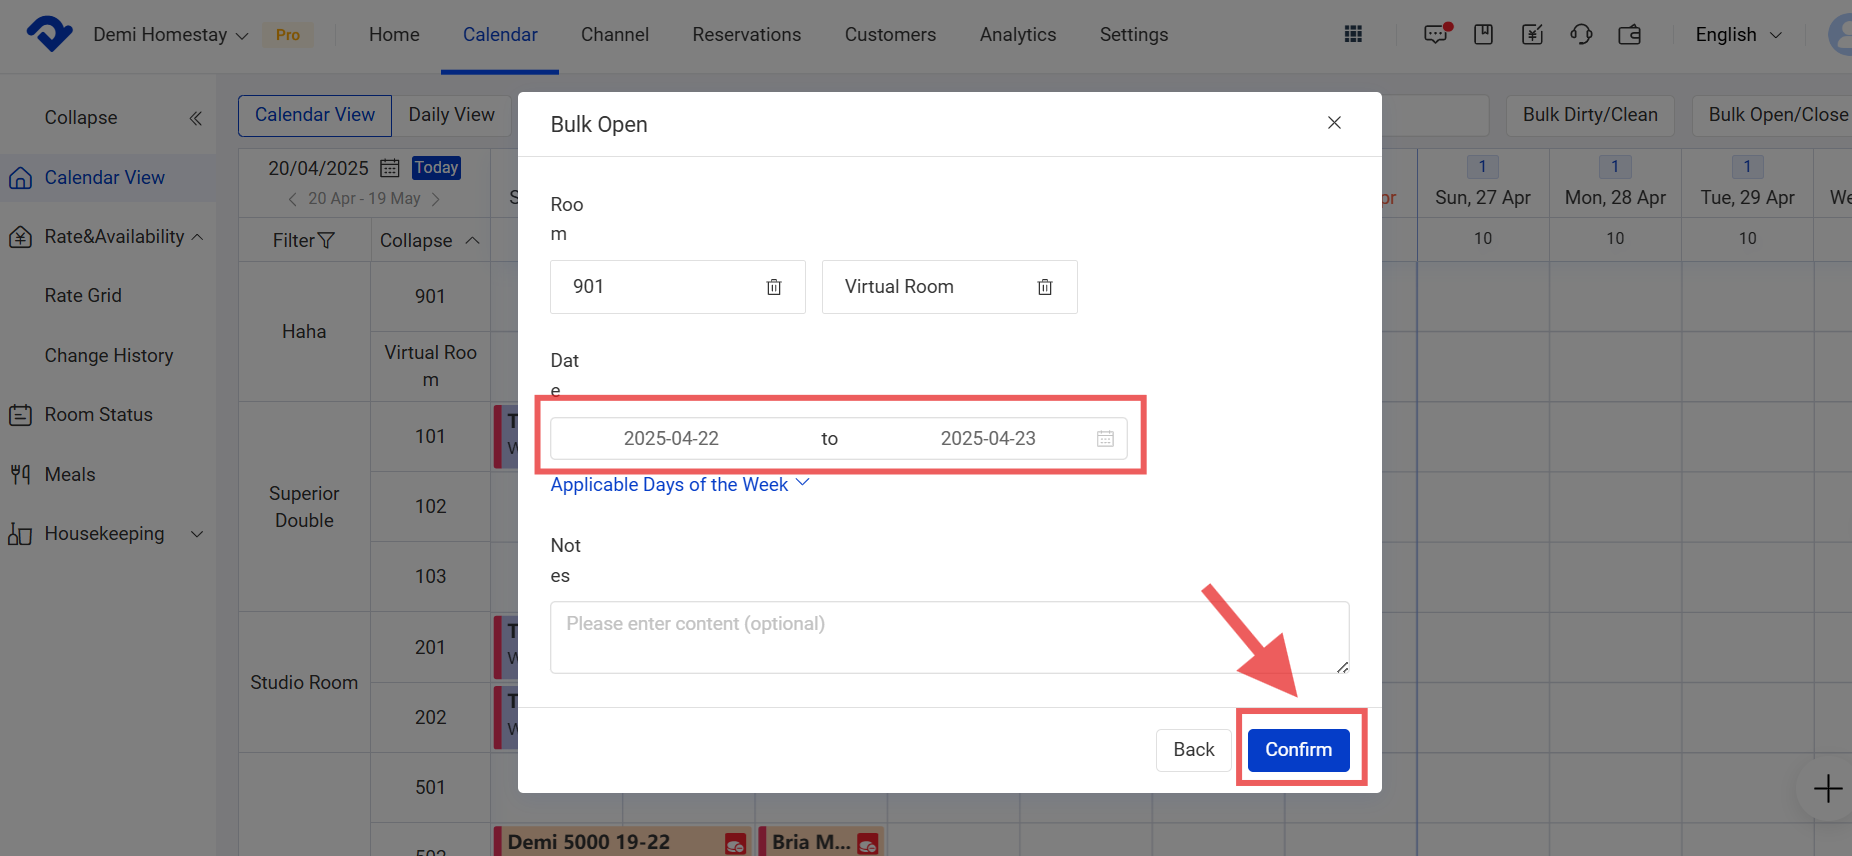The width and height of the screenshot is (1852, 856).
Task: Click the floating plus button
Action: [x=1827, y=788]
